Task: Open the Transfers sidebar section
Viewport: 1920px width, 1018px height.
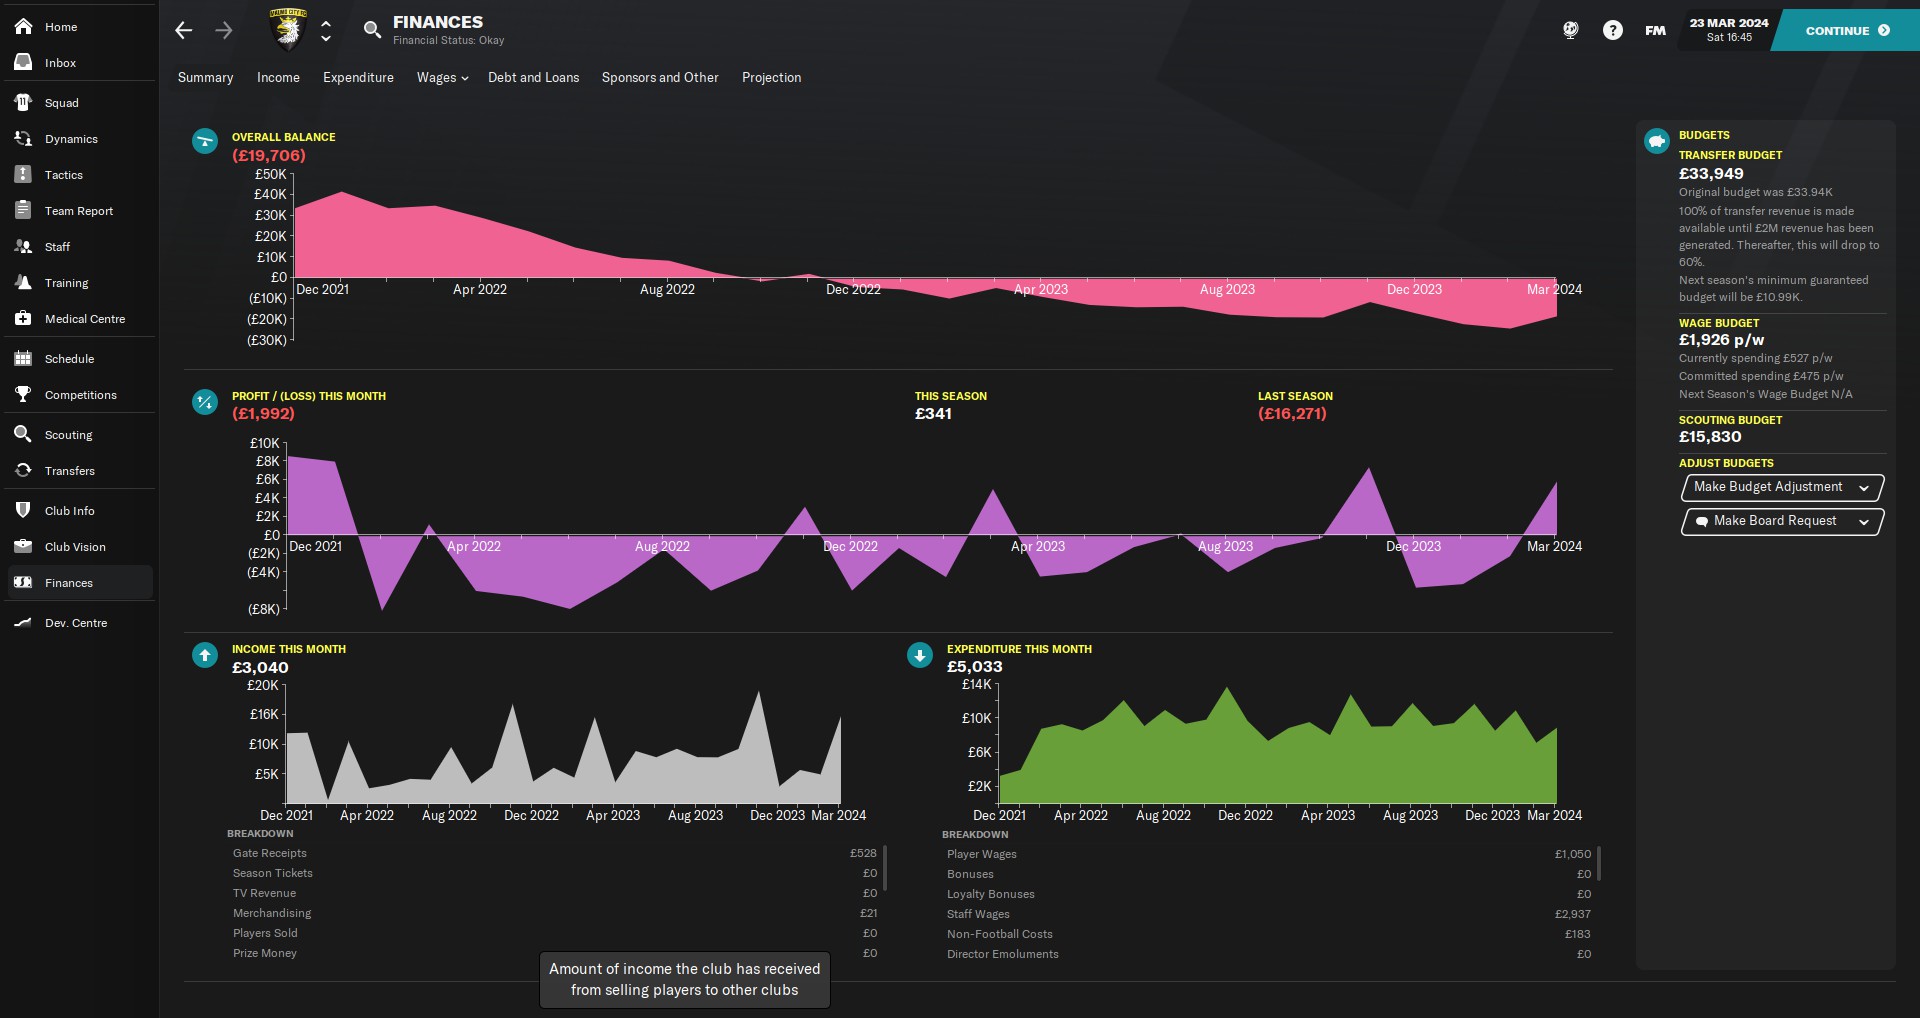Action: click(69, 471)
